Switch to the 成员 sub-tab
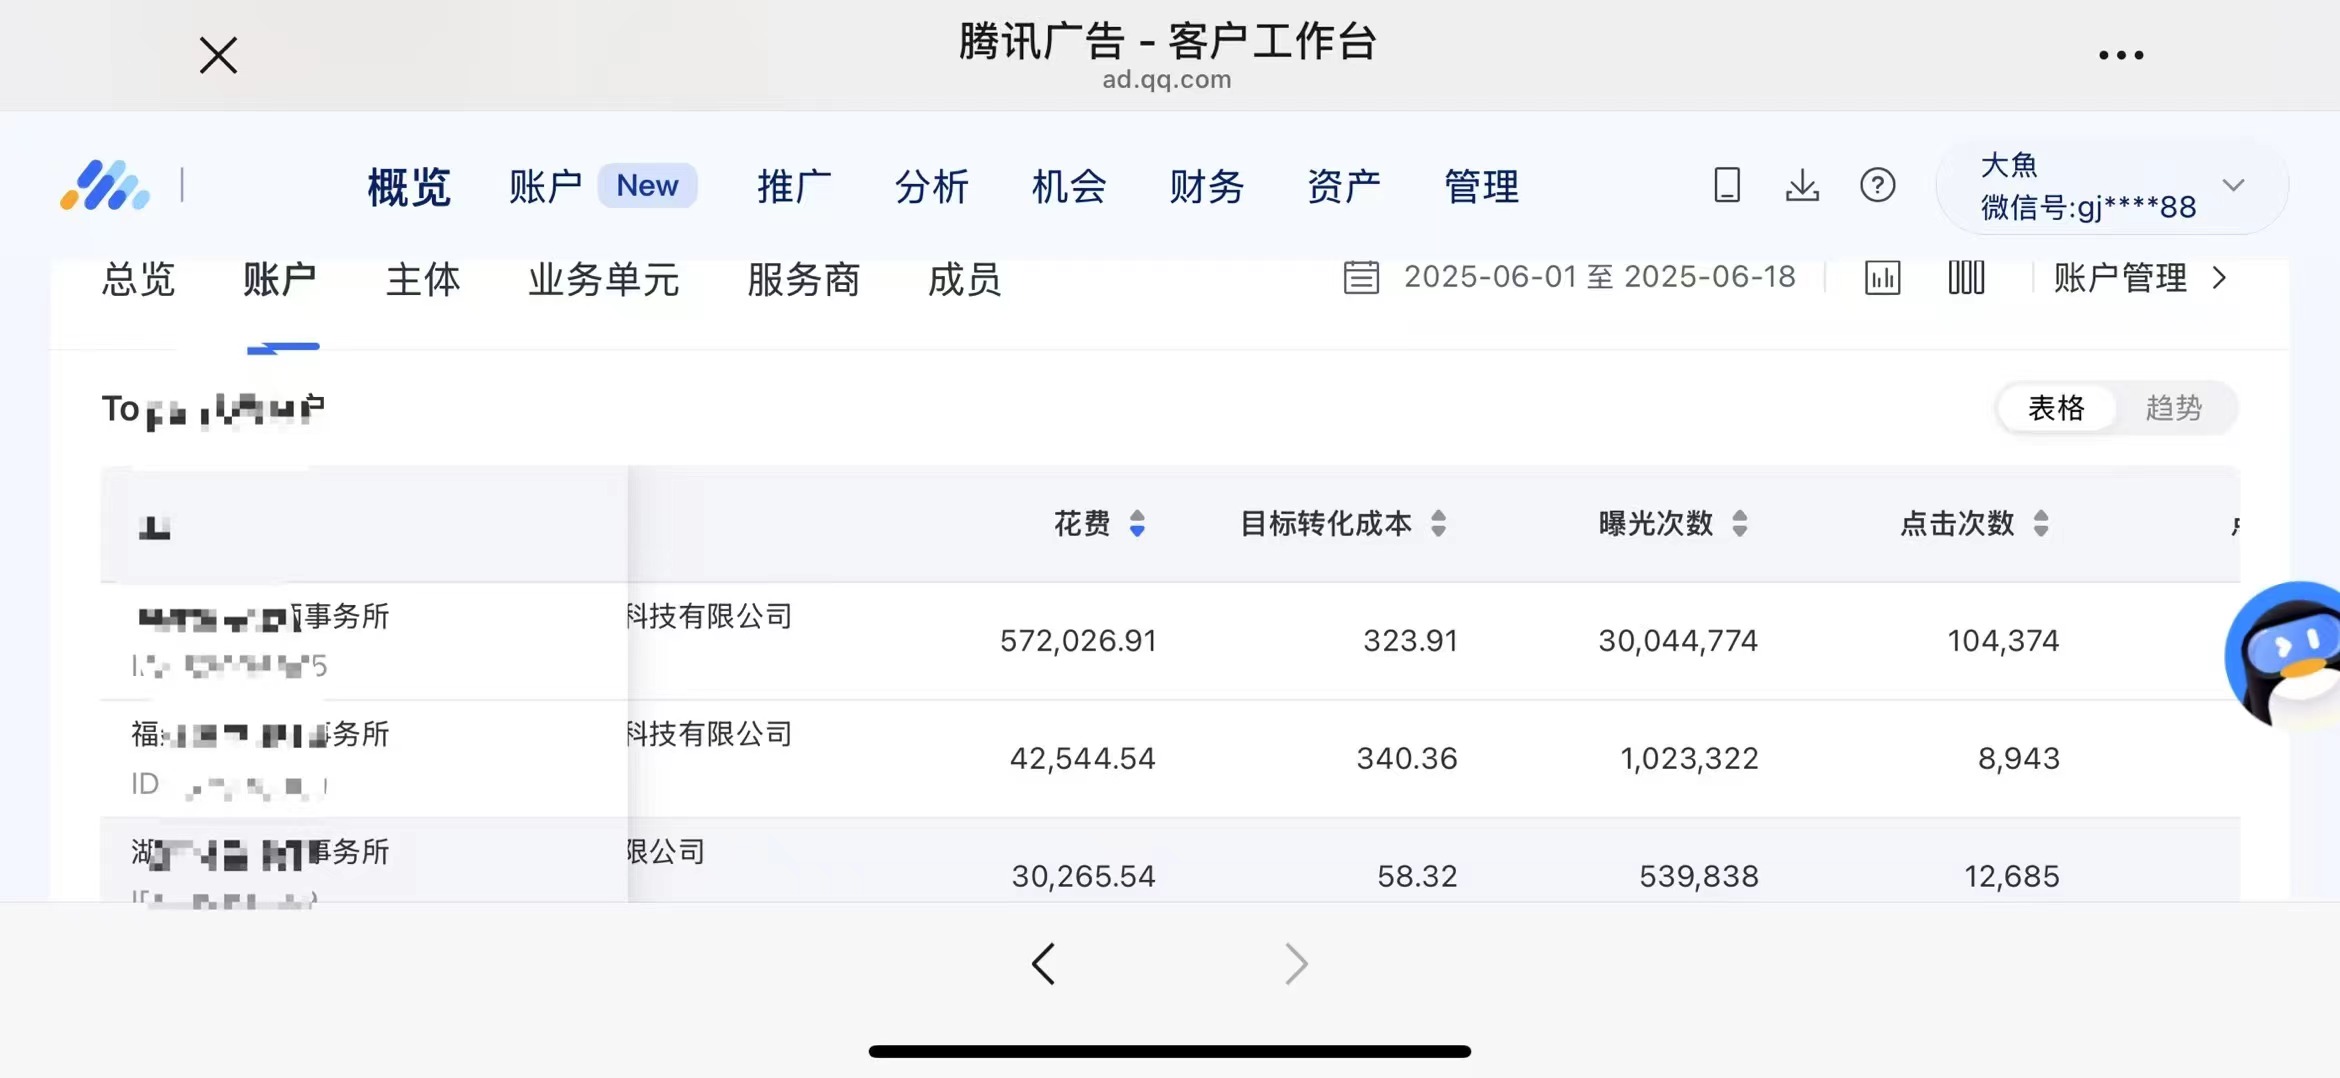This screenshot has height=1078, width=2340. coord(964,279)
